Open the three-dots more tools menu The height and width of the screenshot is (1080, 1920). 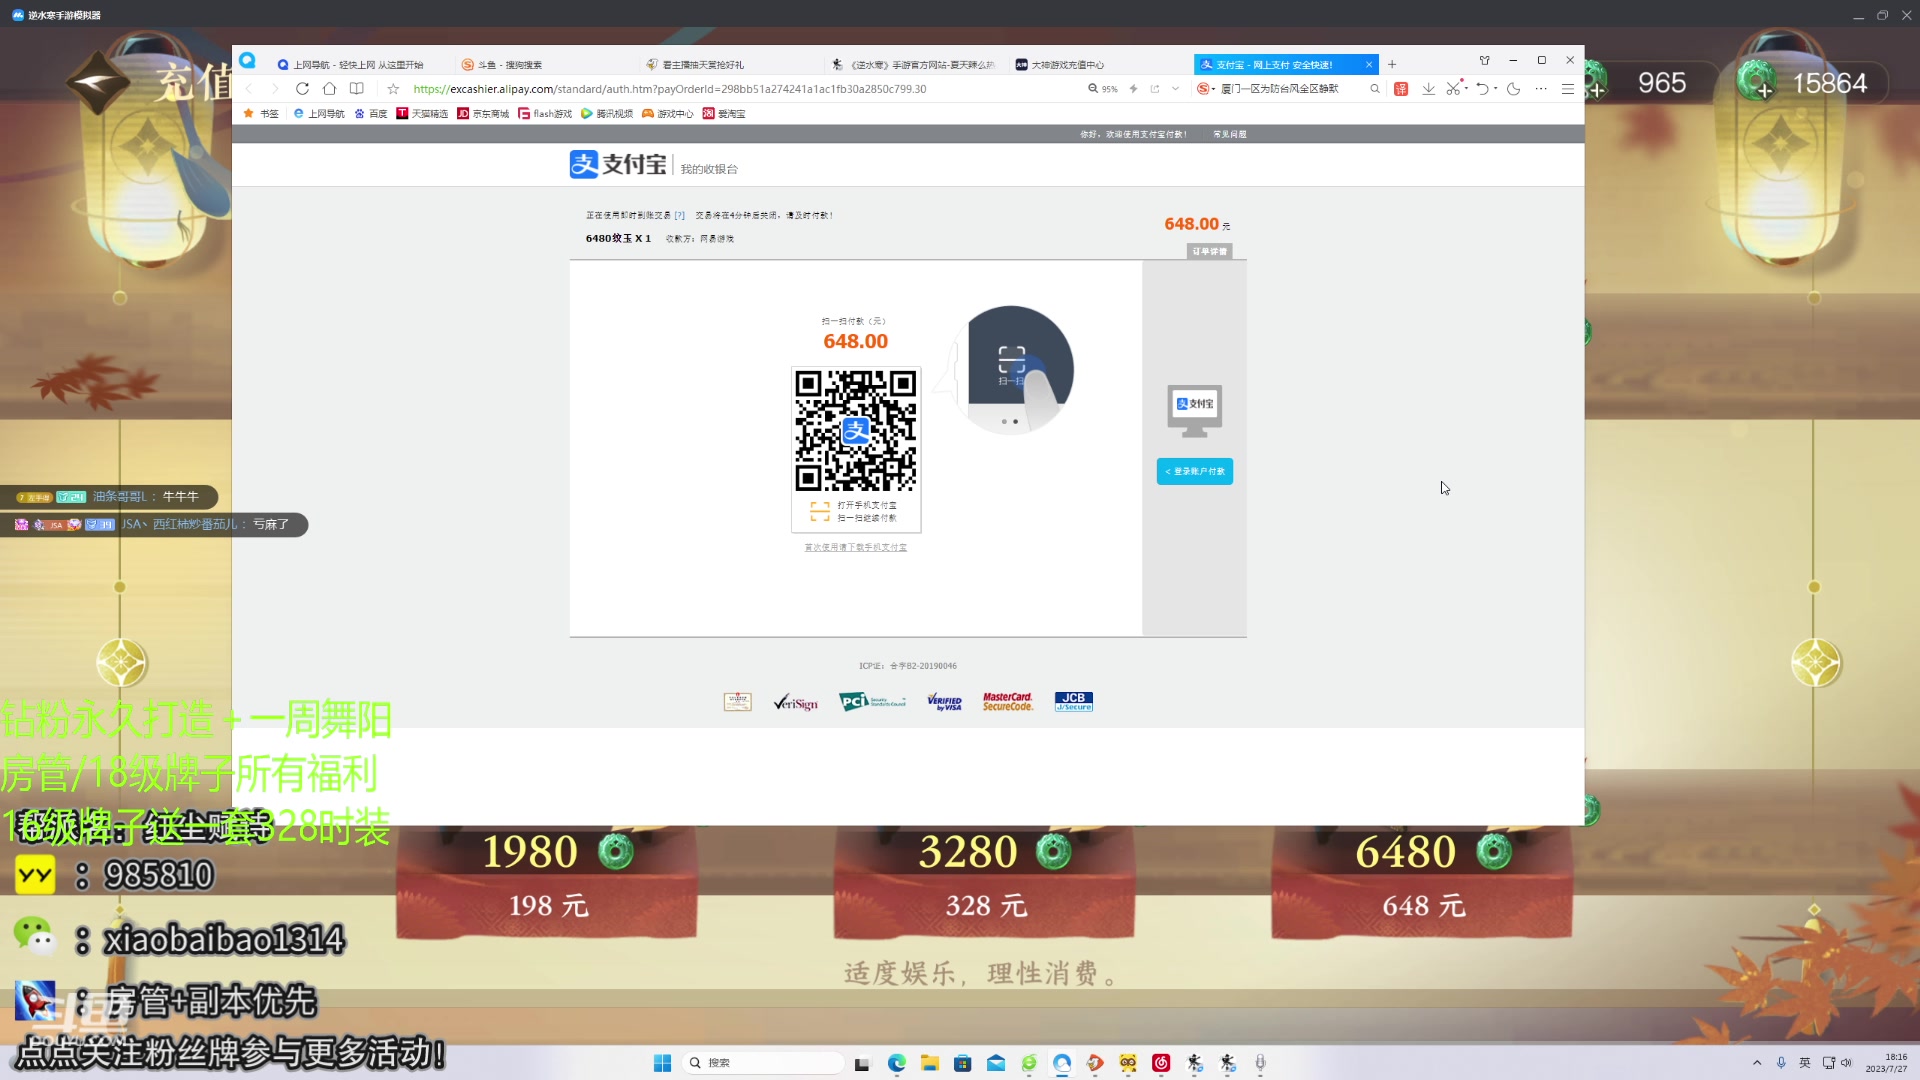(1541, 89)
